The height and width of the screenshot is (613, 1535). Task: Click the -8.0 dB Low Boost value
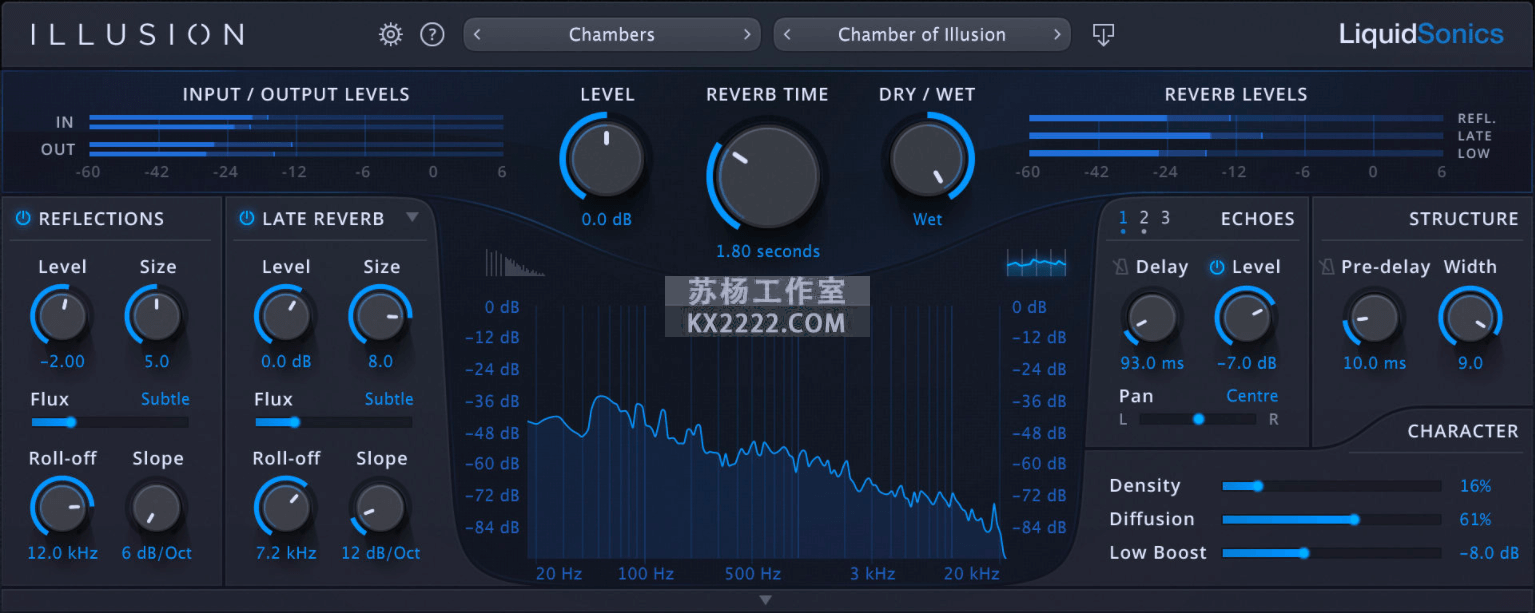coord(1489,552)
